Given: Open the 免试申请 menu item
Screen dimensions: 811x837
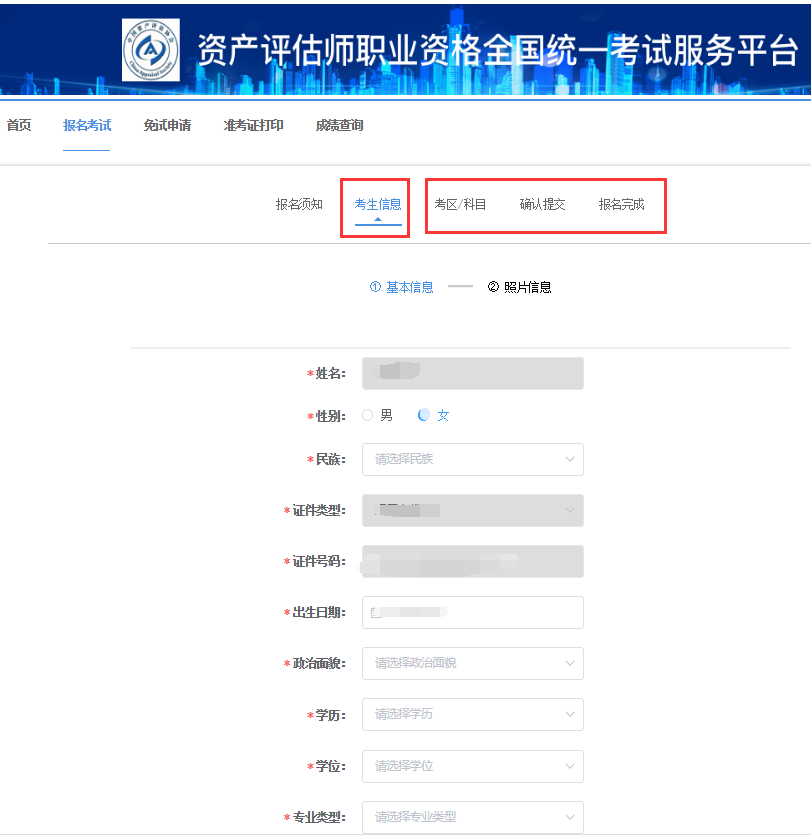Looking at the screenshot, I should coord(167,125).
